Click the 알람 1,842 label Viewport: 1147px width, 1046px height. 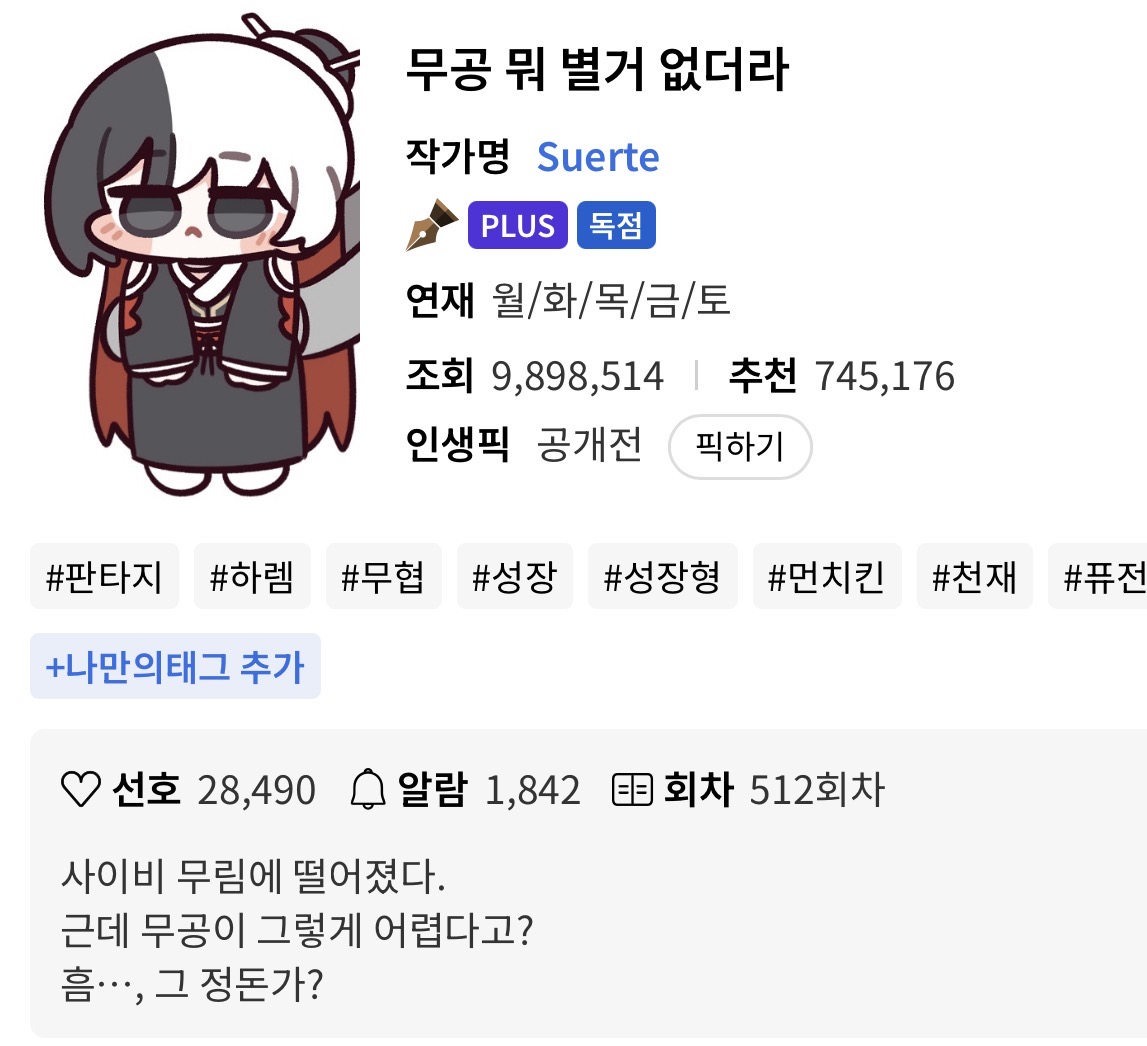tap(489, 790)
